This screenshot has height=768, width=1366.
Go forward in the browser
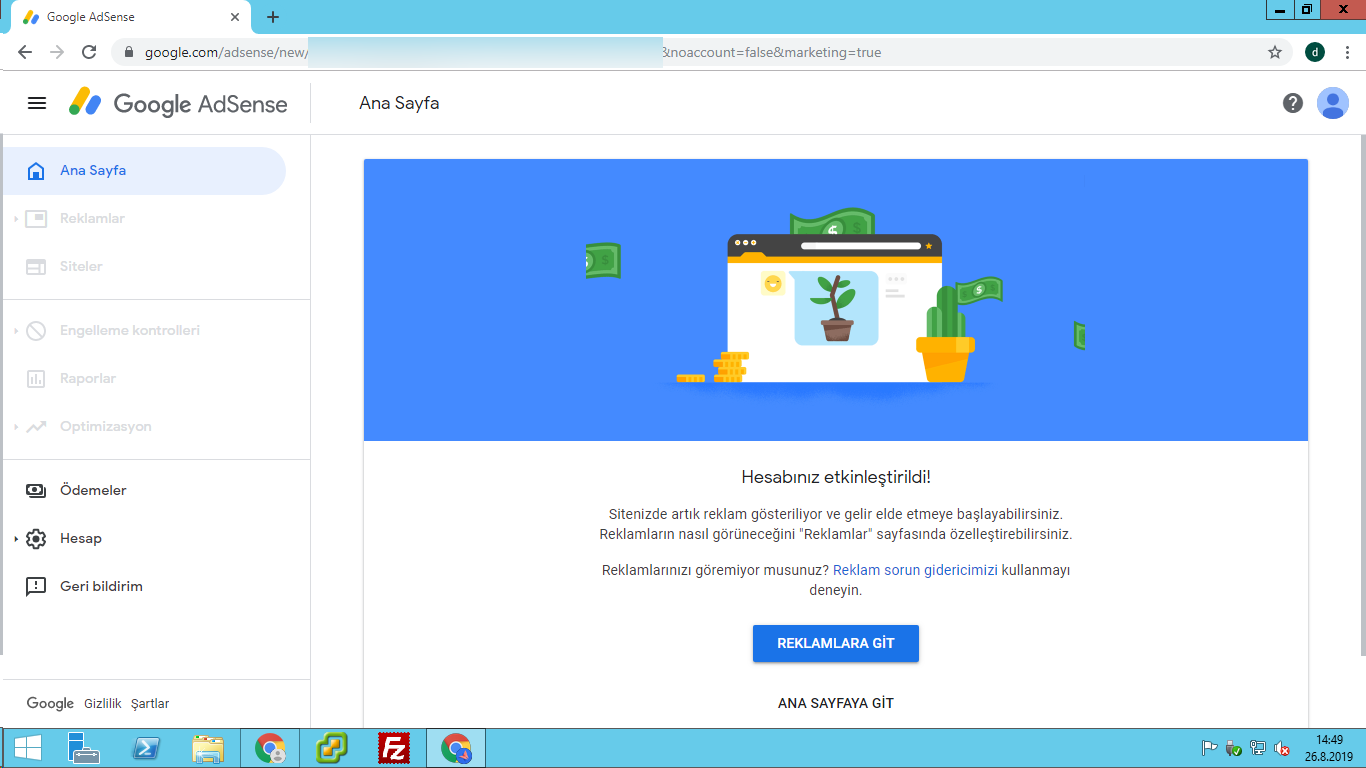coord(57,52)
